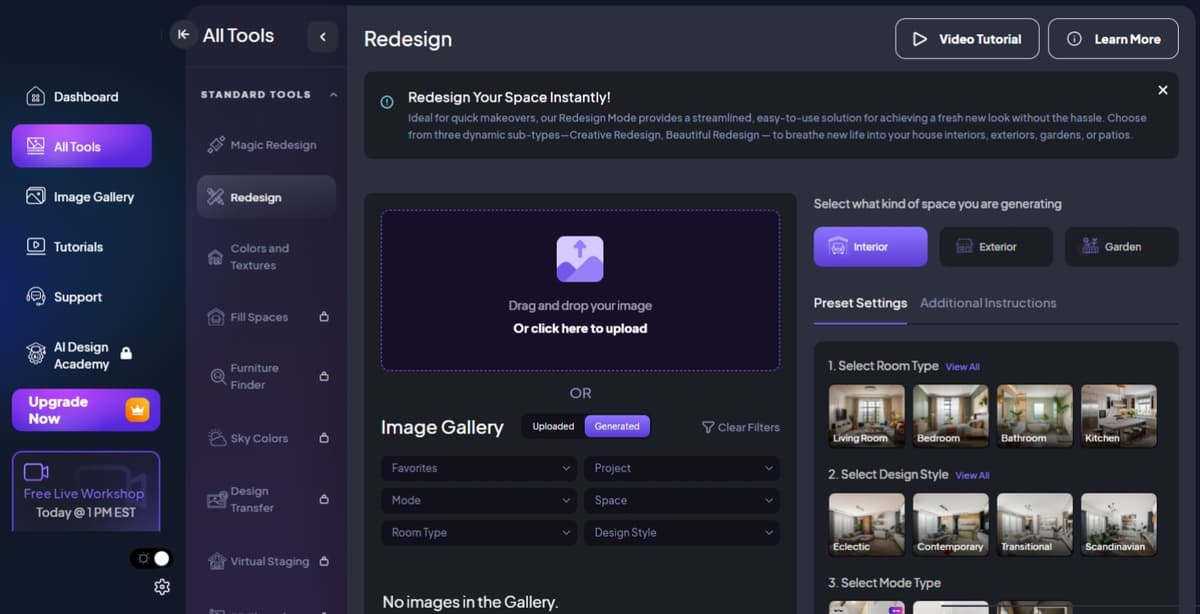Viewport: 1200px width, 614px height.
Task: Select Garden space type
Action: pyautogui.click(x=1122, y=246)
